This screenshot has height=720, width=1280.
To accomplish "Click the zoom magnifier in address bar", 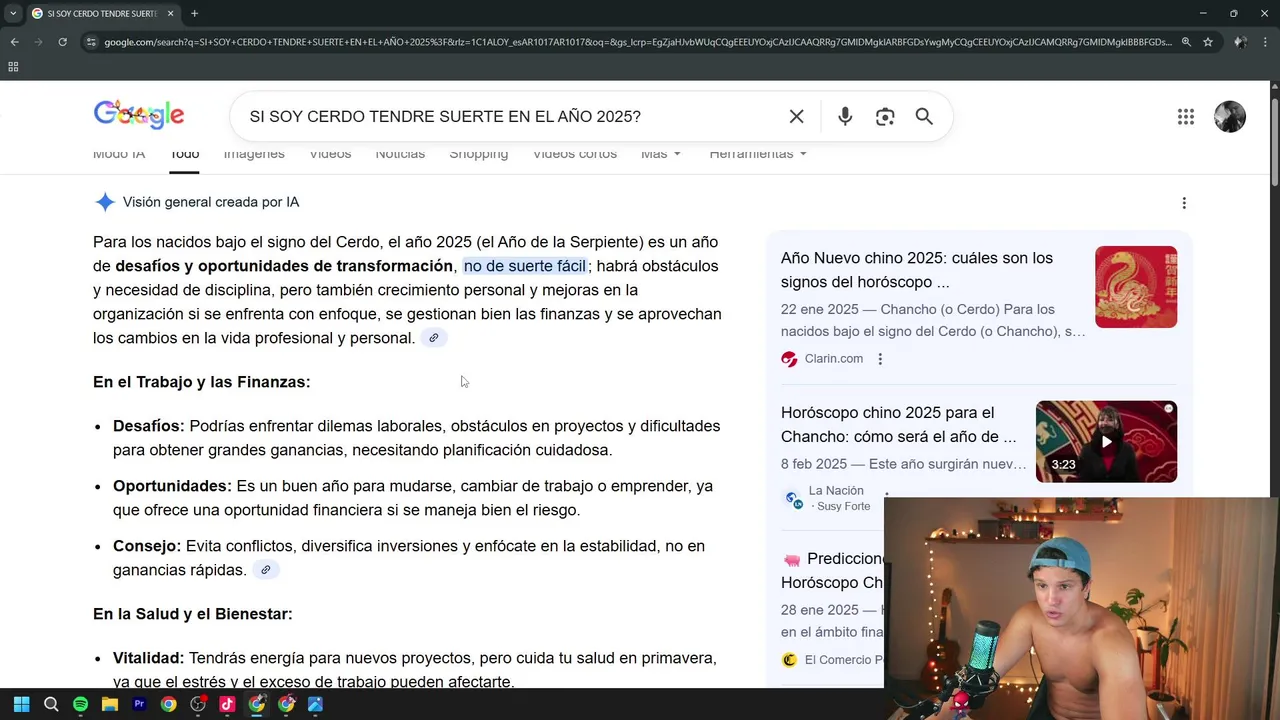I will pos(1186,42).
